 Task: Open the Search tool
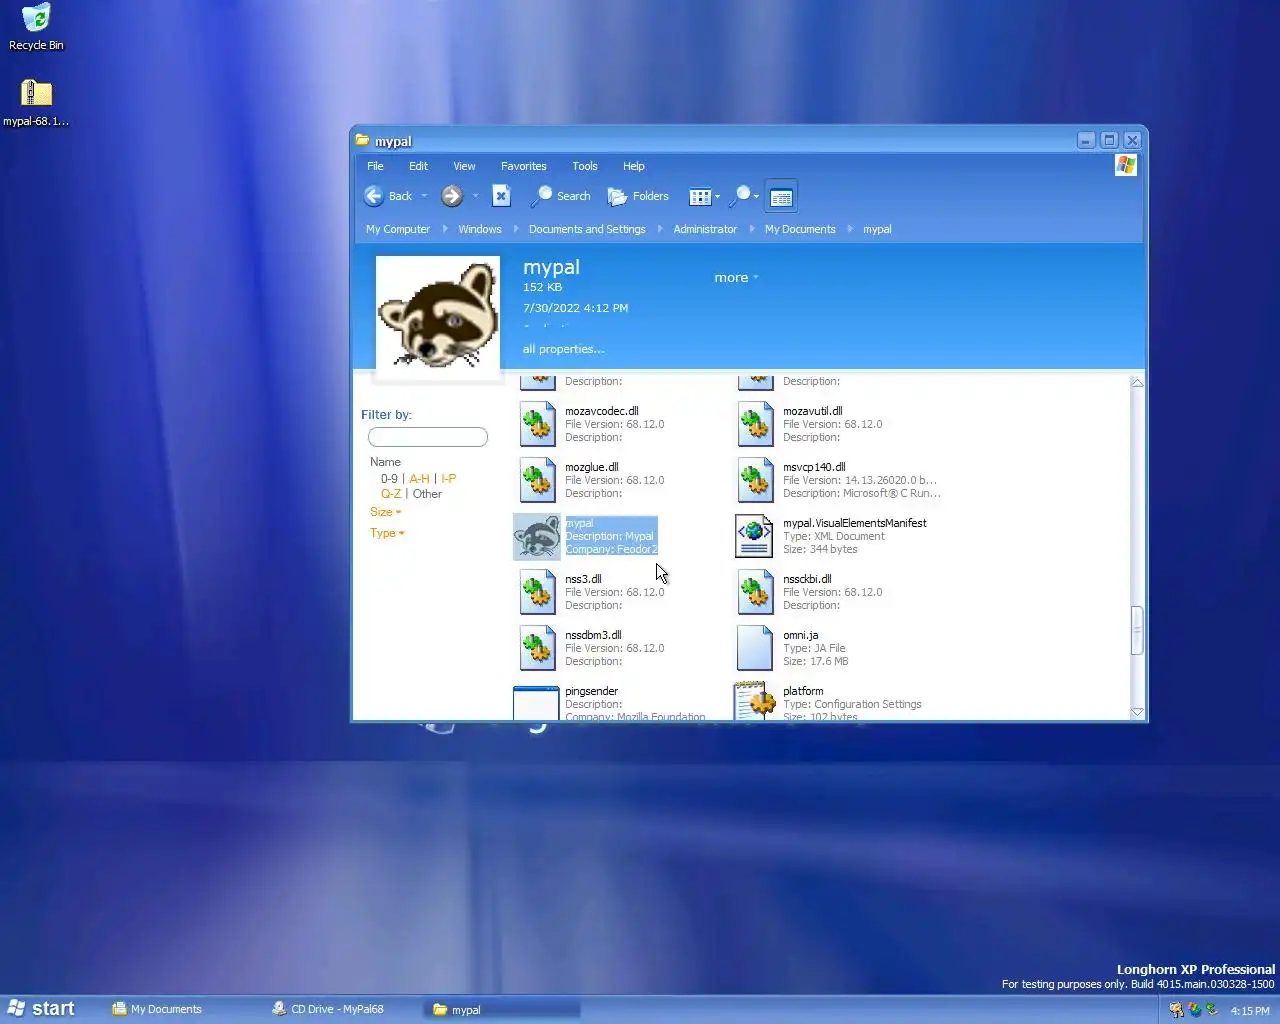561,196
